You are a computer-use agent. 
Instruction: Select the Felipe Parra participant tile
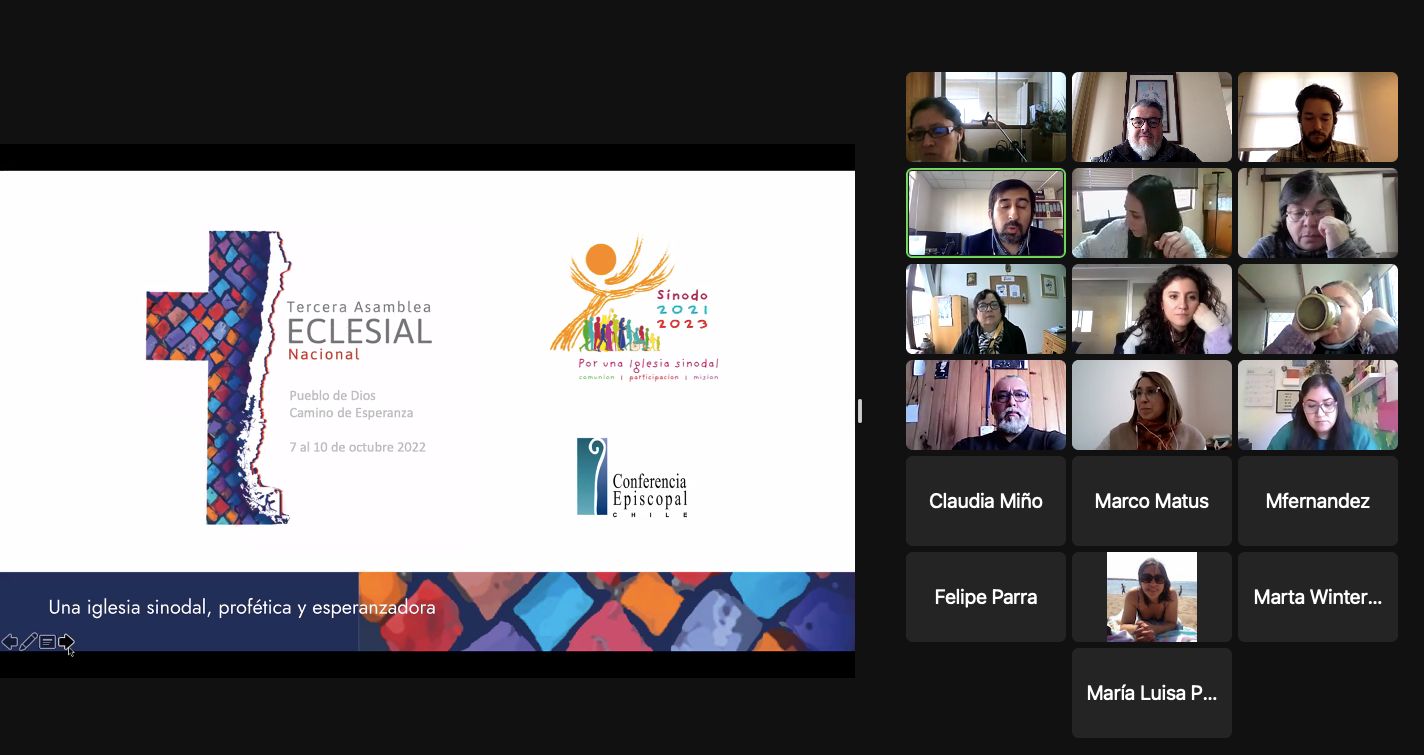[985, 597]
